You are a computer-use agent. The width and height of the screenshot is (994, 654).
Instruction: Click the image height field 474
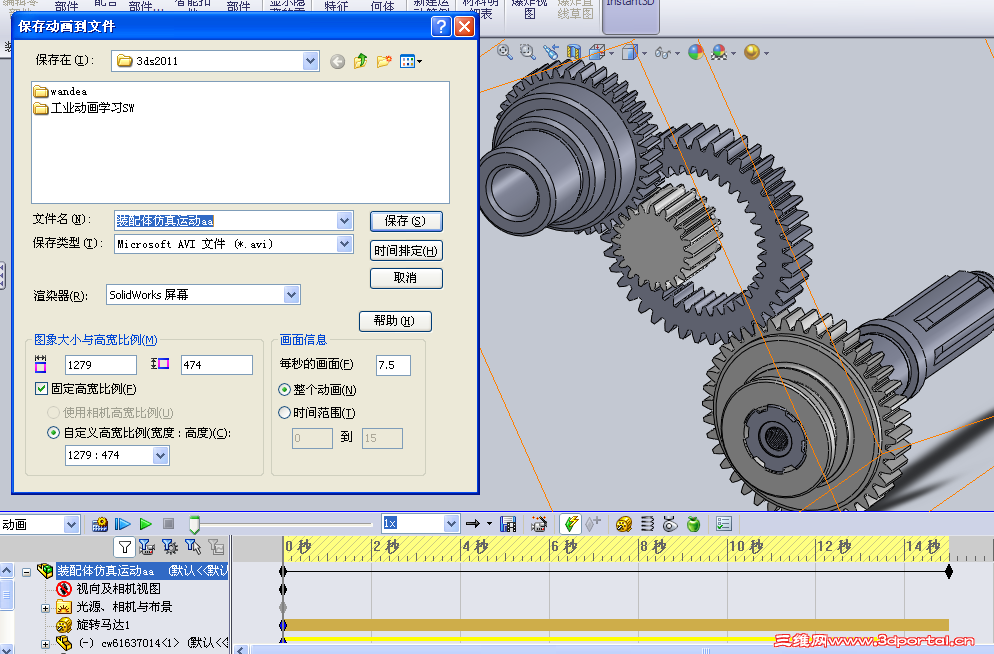(x=217, y=365)
